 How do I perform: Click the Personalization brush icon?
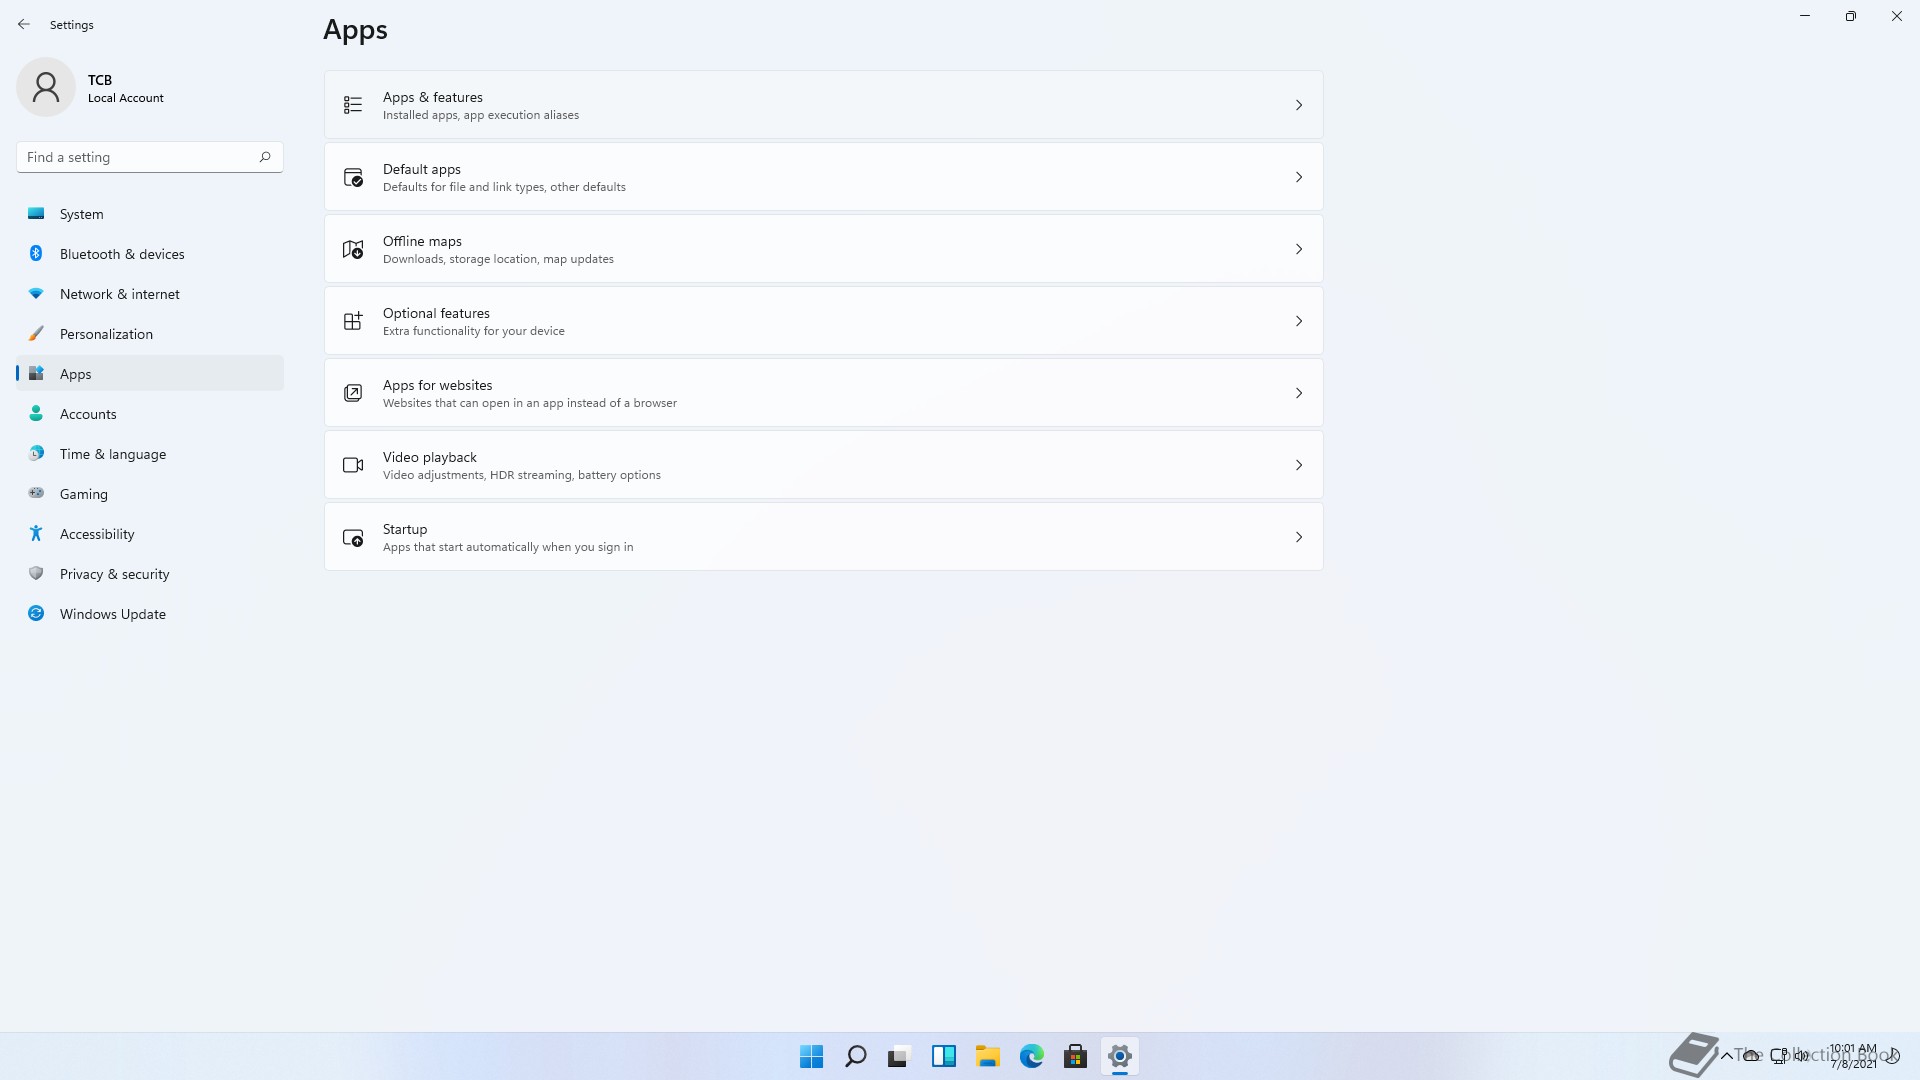coord(36,333)
